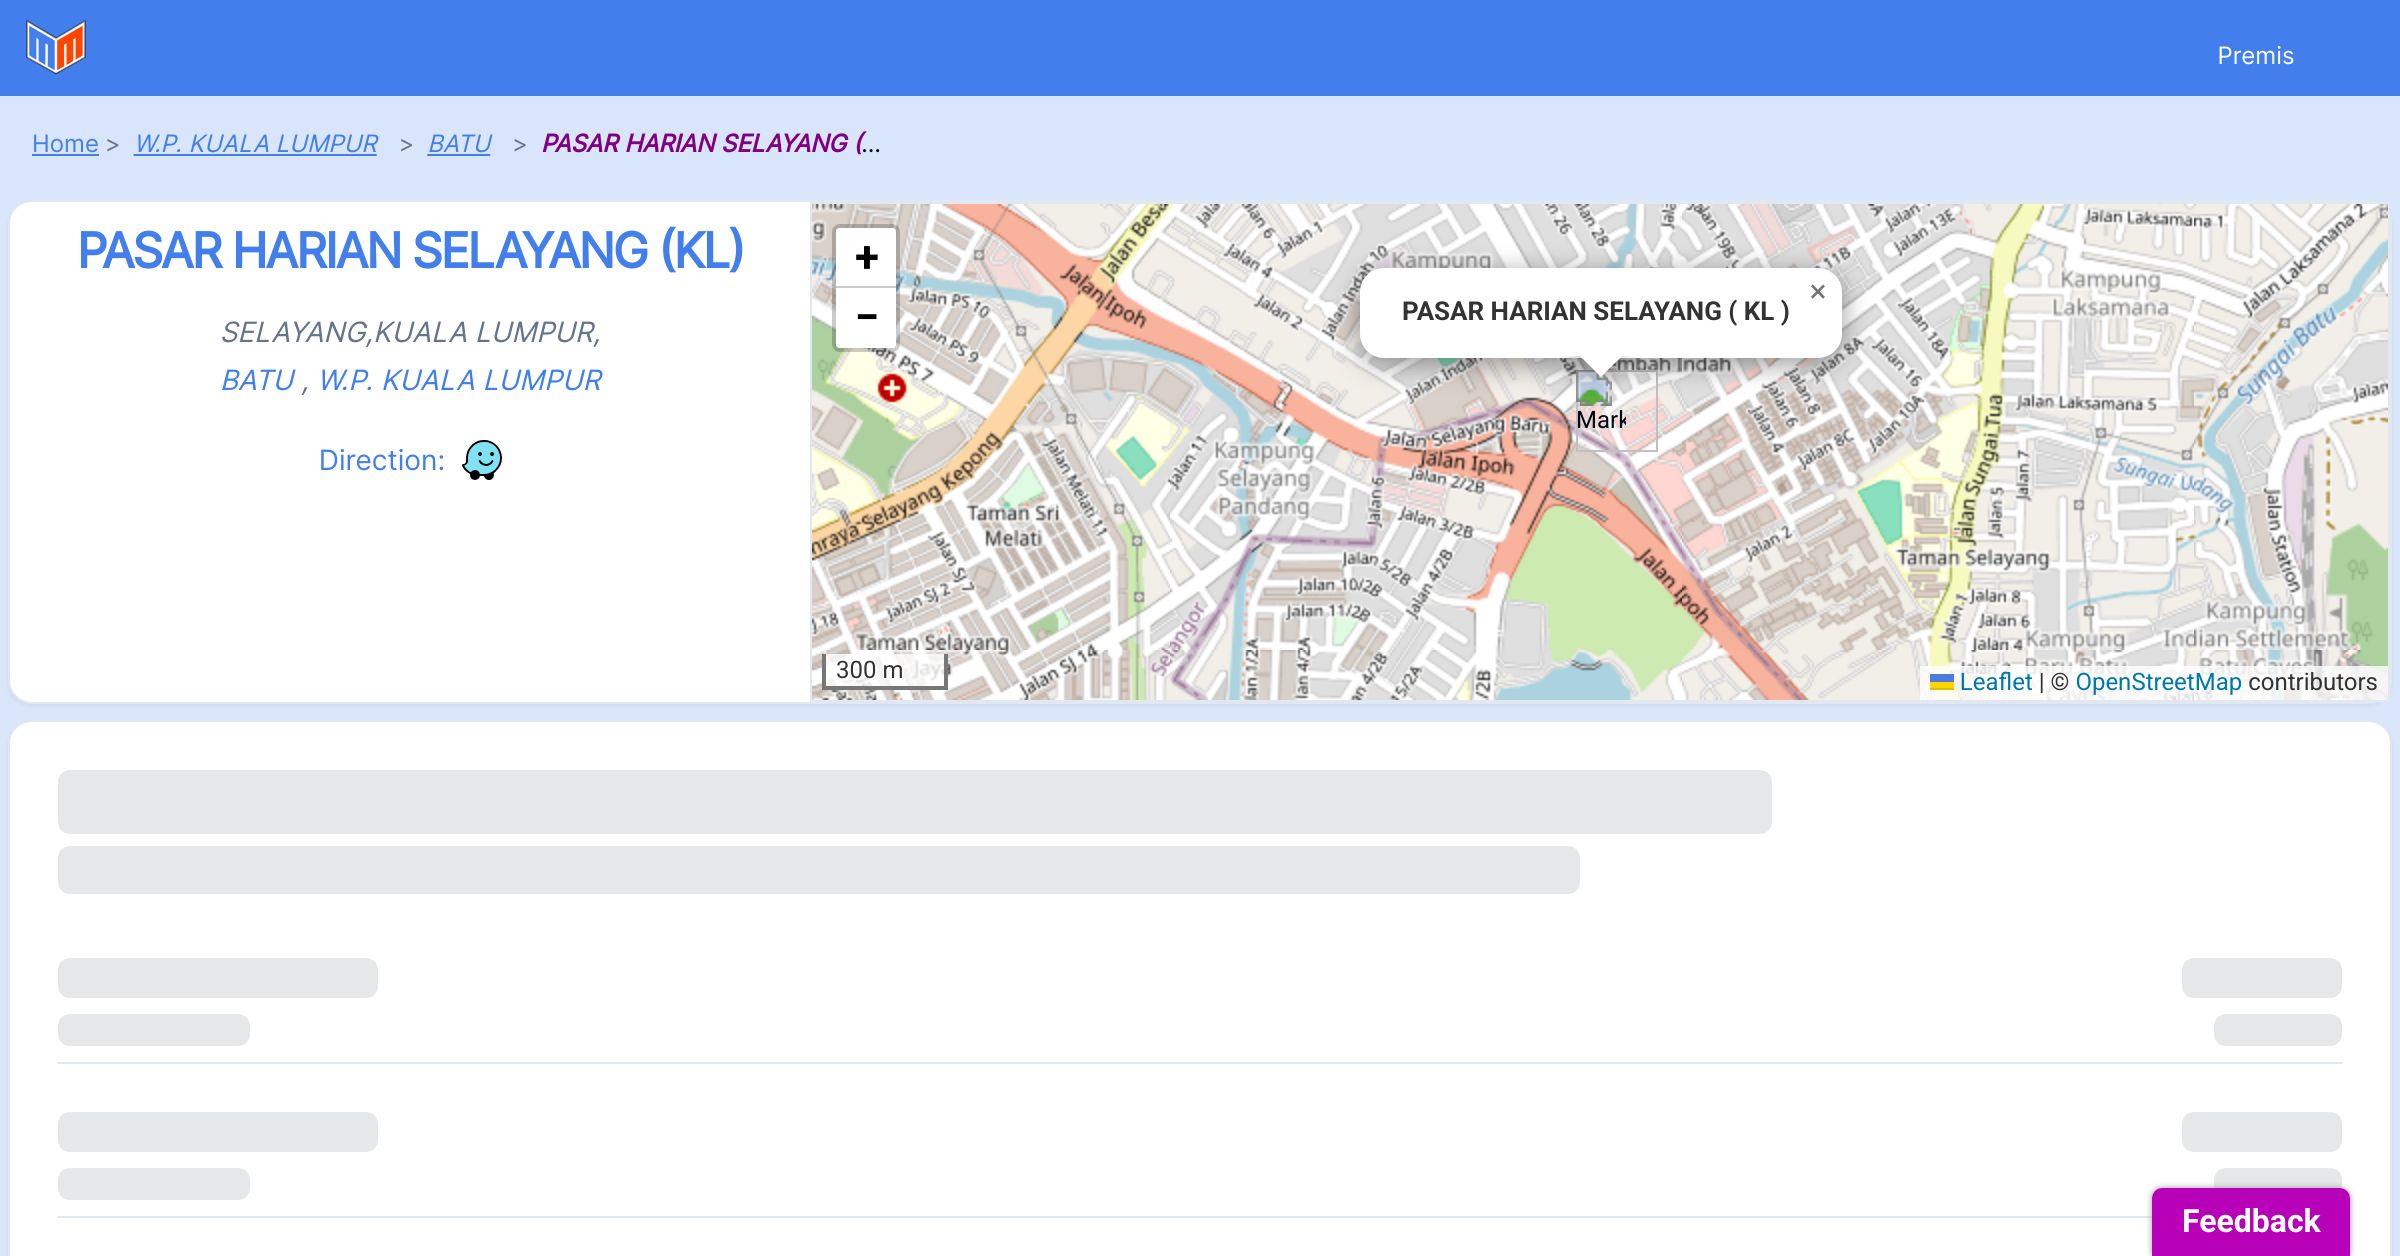Open Waze direction icon
This screenshot has width=2400, height=1256.
(482, 460)
